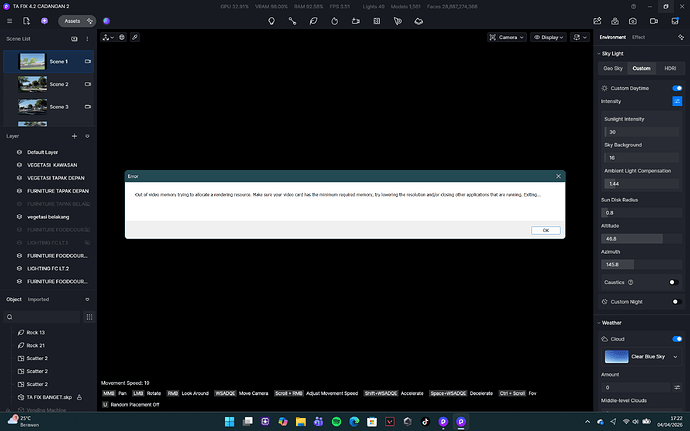Open the Object panel filter dropdown

click(87, 299)
